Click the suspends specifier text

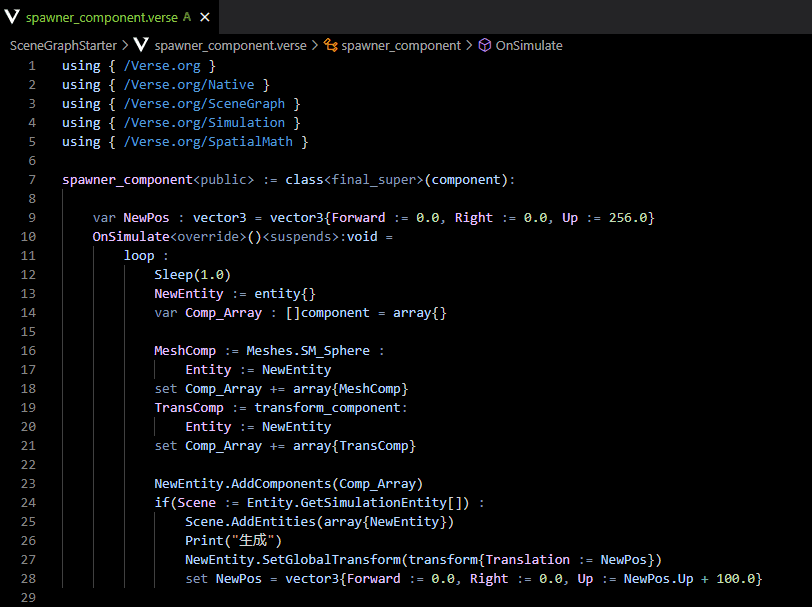pos(301,237)
